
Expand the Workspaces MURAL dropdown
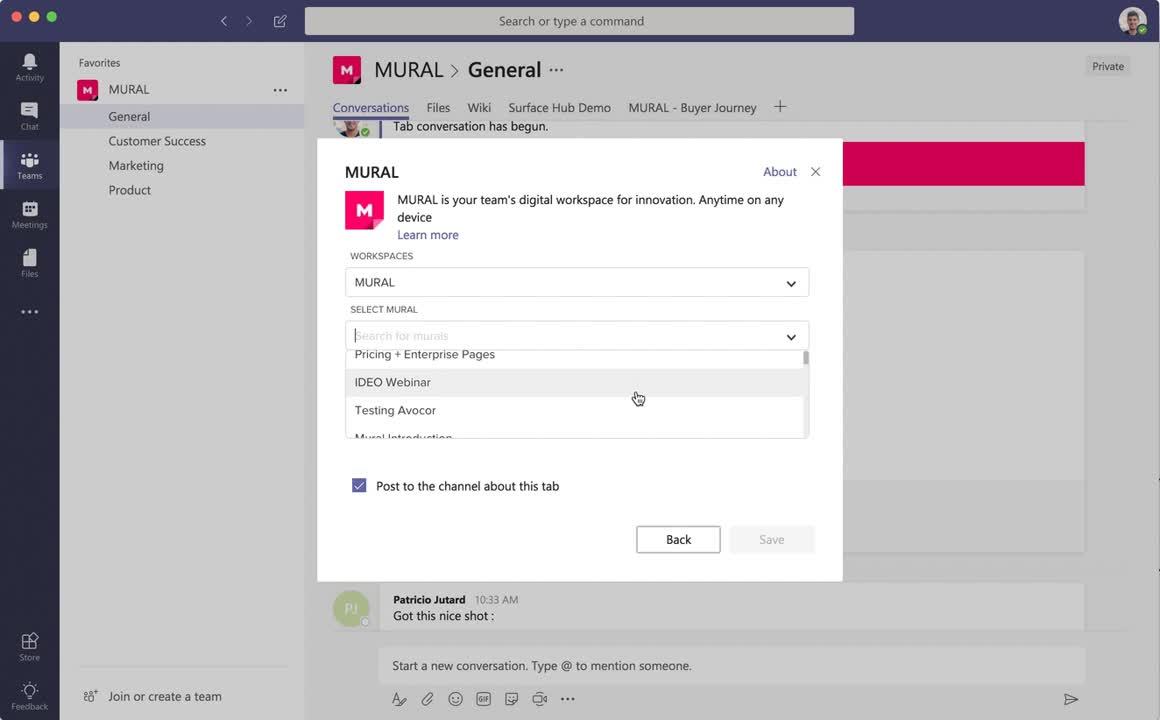(x=577, y=283)
